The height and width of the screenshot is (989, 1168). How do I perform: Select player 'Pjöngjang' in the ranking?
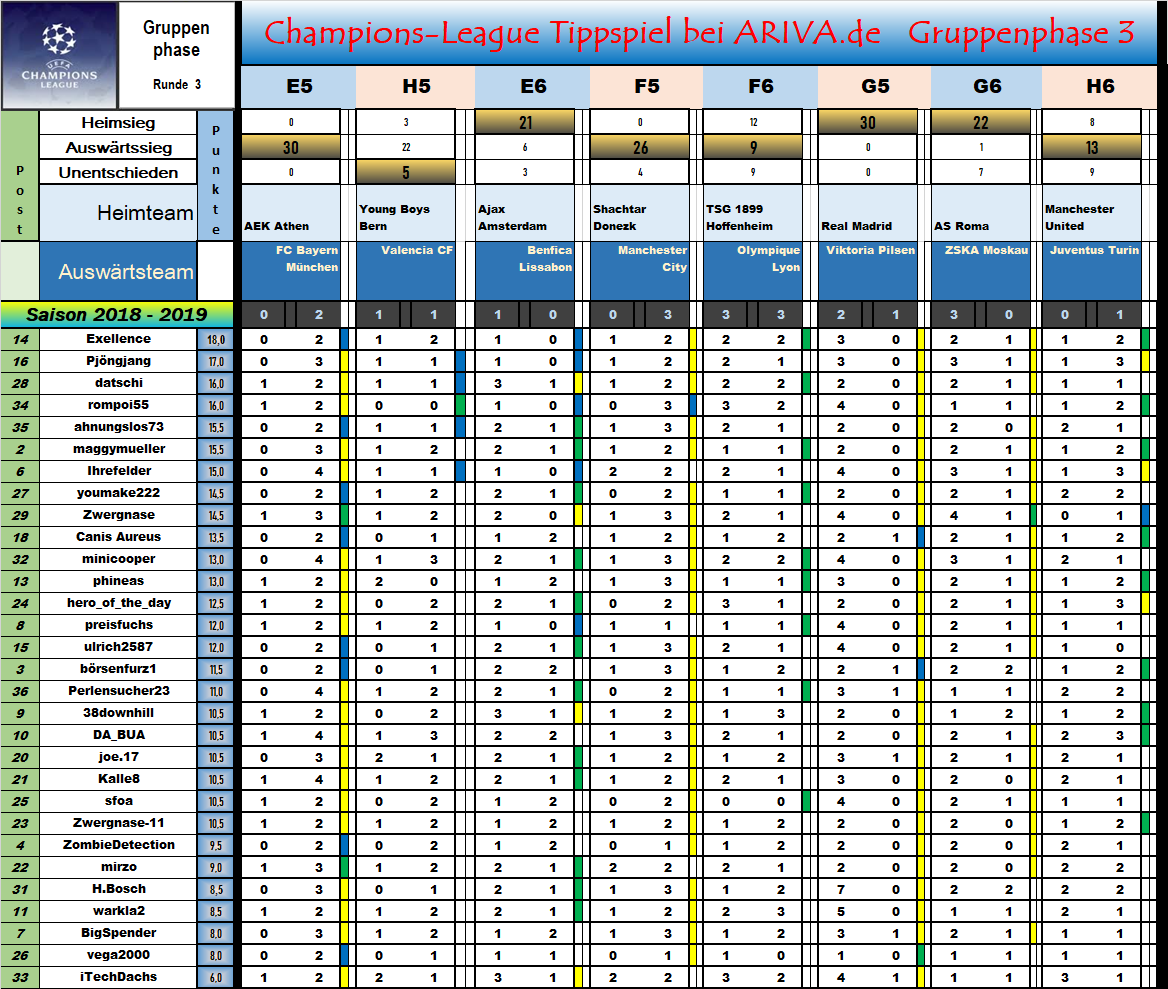(x=118, y=361)
